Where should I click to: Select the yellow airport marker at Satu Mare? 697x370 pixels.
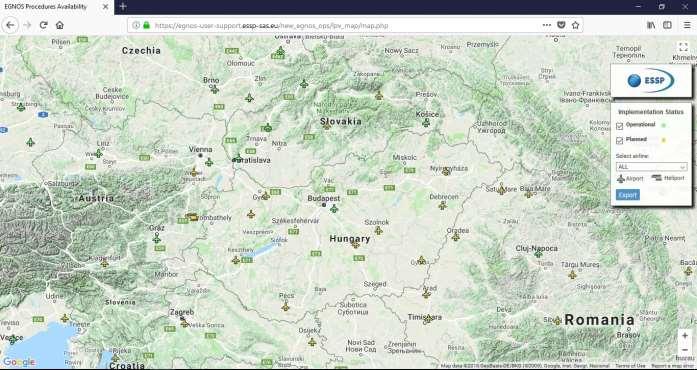502,190
